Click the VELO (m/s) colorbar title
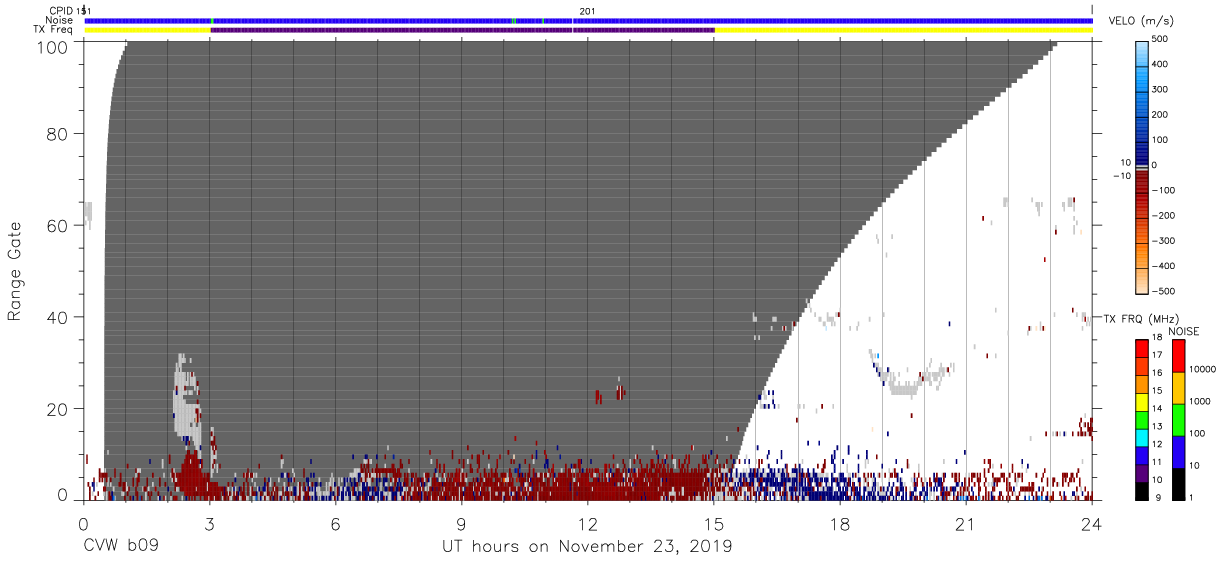The width and height of the screenshot is (1228, 567). pos(1140,21)
